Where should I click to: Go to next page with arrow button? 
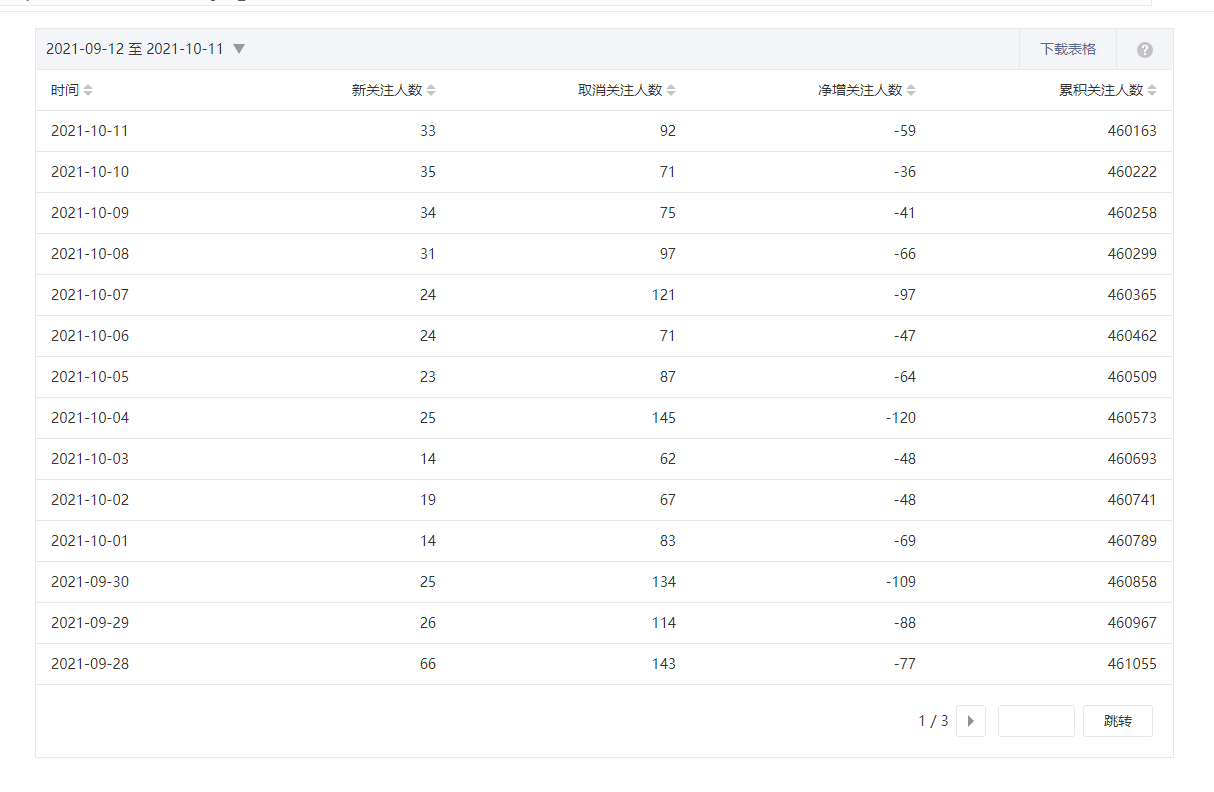970,721
